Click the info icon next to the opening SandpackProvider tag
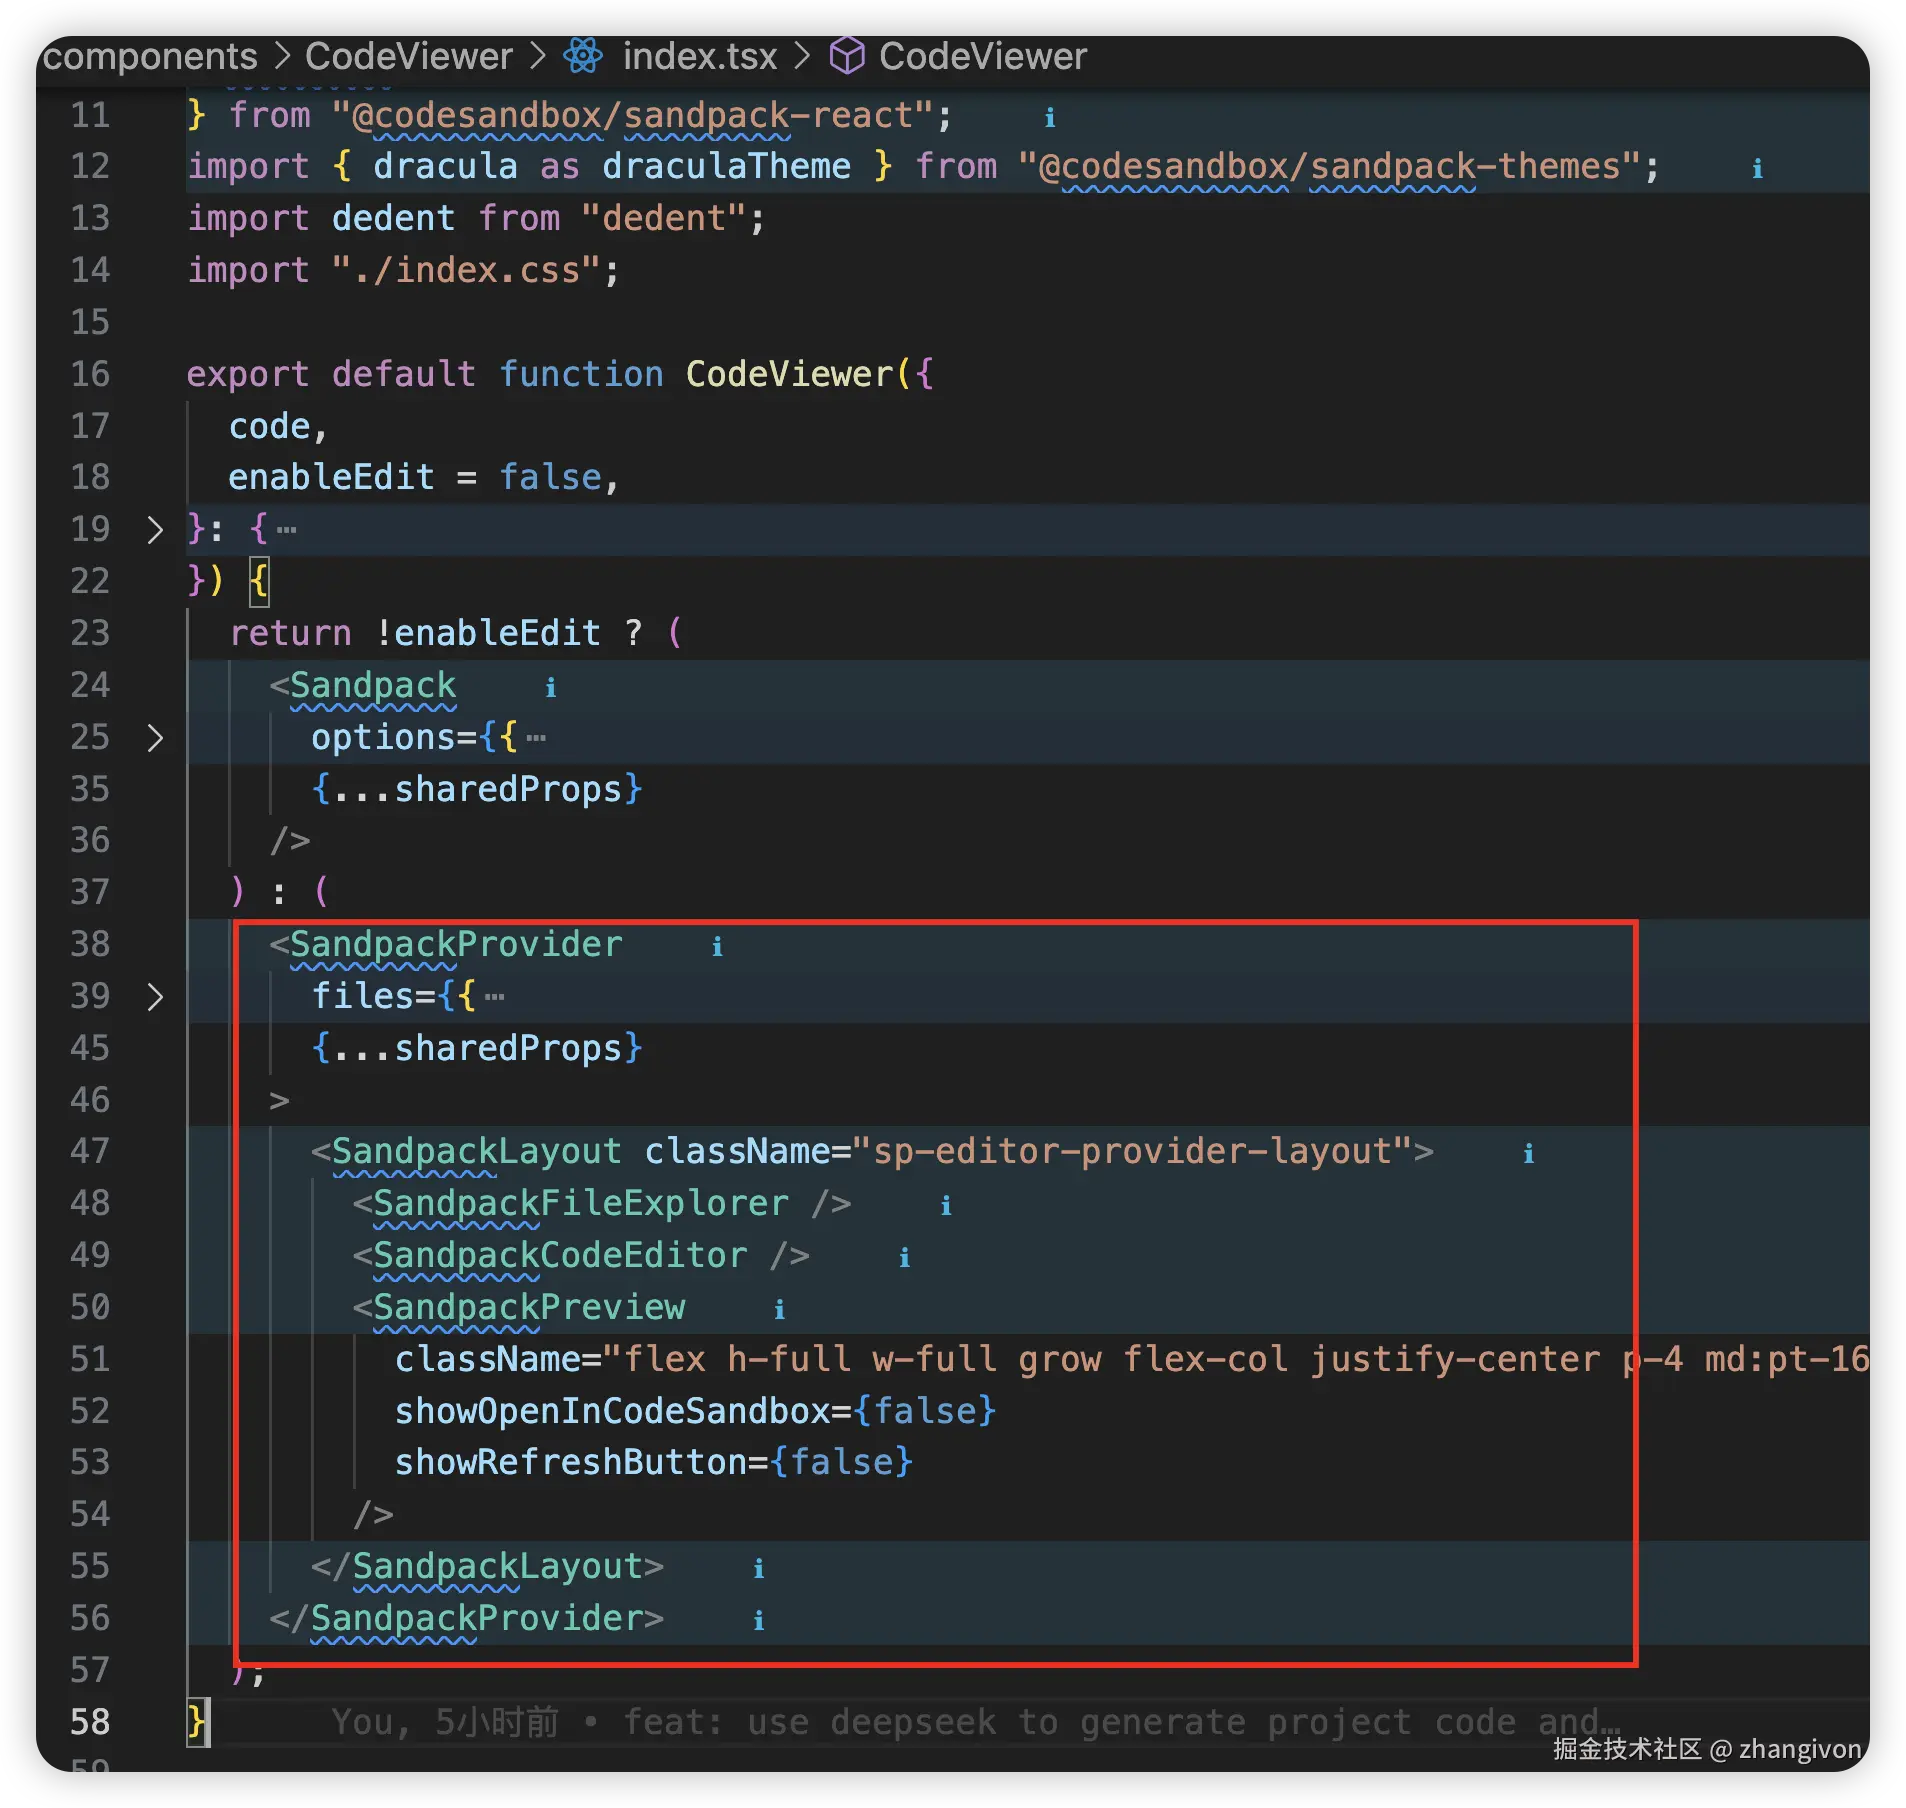 click(x=717, y=947)
